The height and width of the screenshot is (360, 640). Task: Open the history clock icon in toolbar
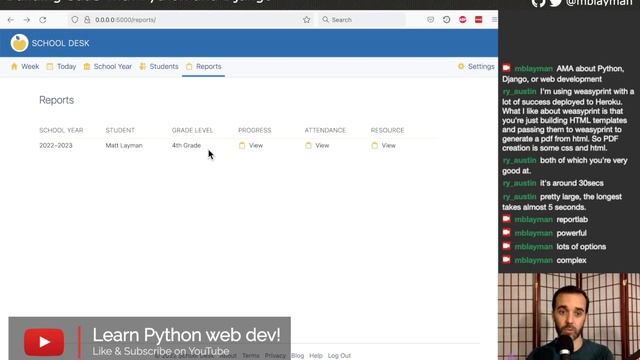pos(446,20)
